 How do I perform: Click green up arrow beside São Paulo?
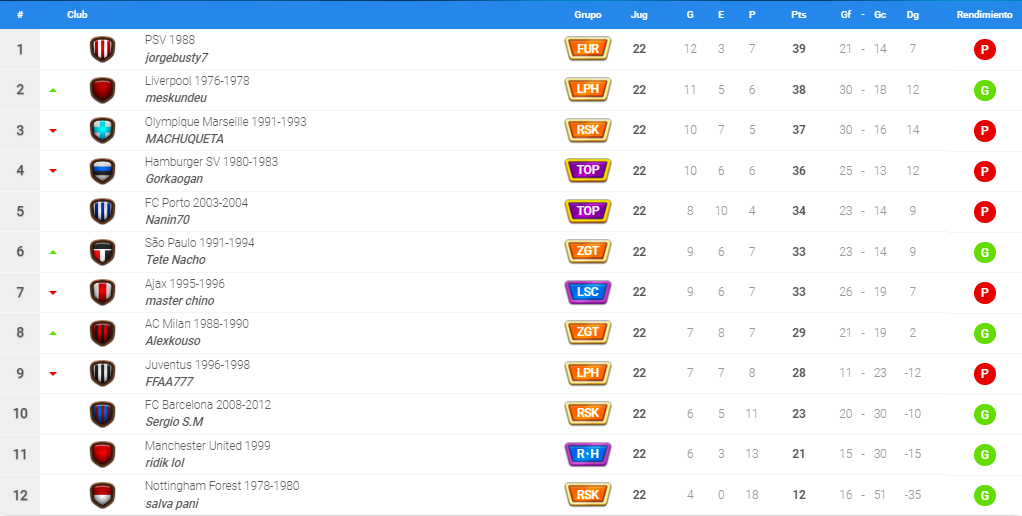[53, 252]
